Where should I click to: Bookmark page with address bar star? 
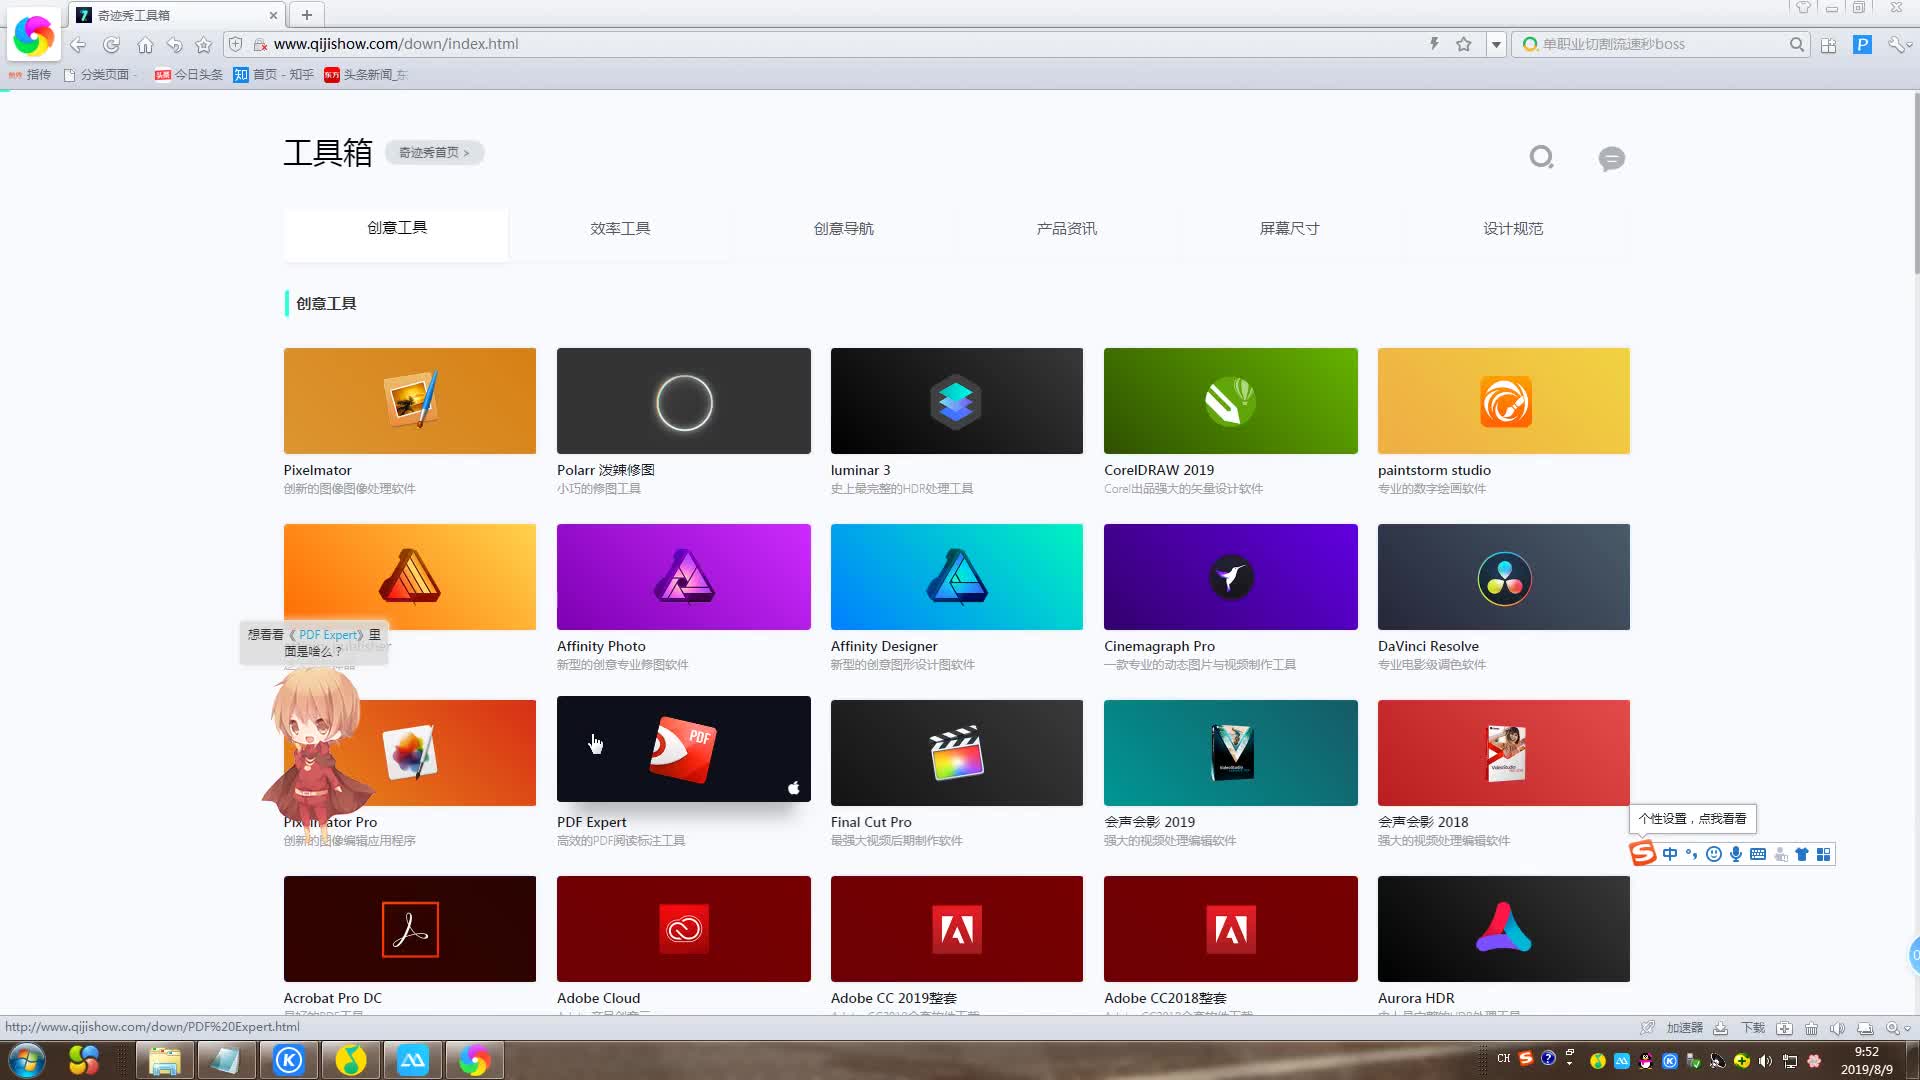pos(1464,44)
